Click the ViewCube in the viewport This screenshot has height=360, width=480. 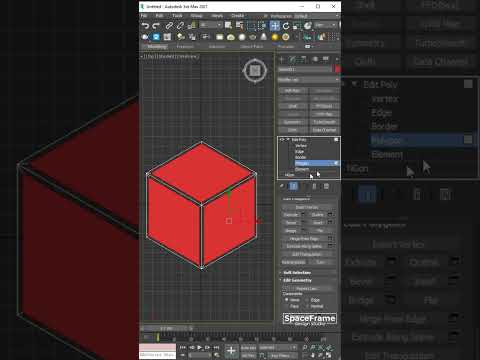tap(255, 70)
